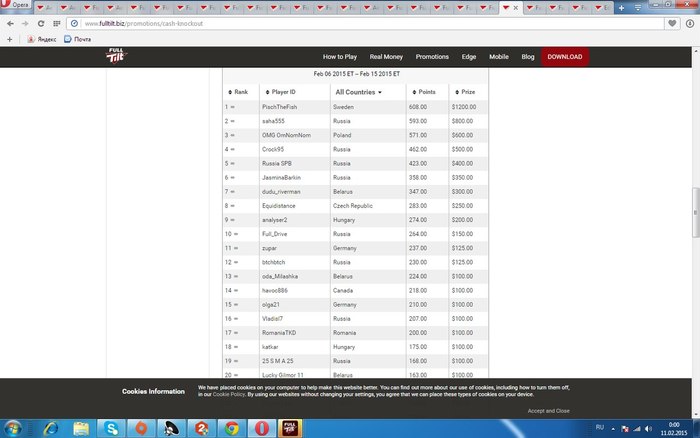Image resolution: width=700 pixels, height=438 pixels.
Task: Open downloads icon beside address bar
Action: (x=690, y=24)
